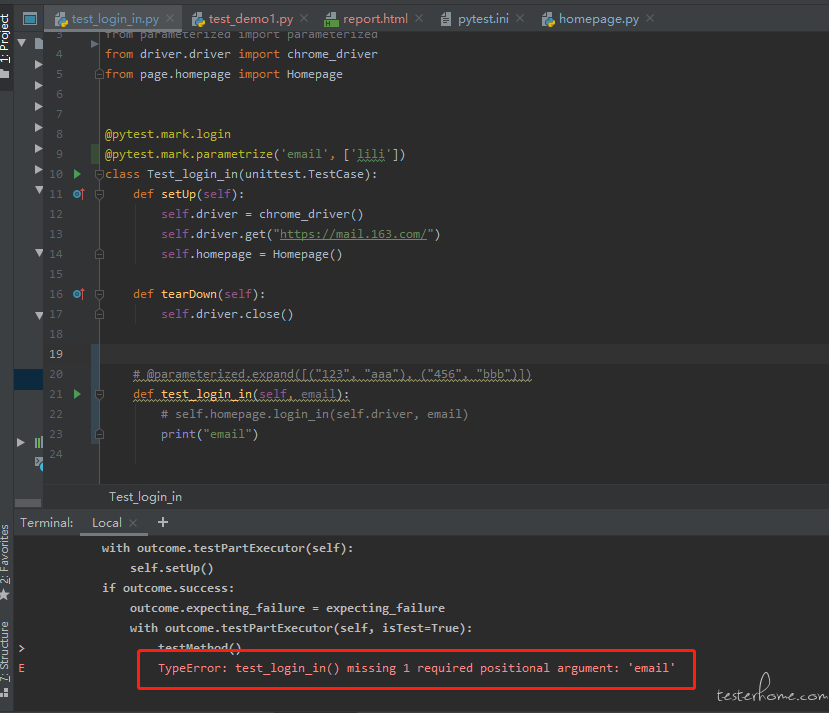Click the Project panel horizontal scrollbar
Image resolution: width=829 pixels, height=713 pixels.
click(28, 503)
